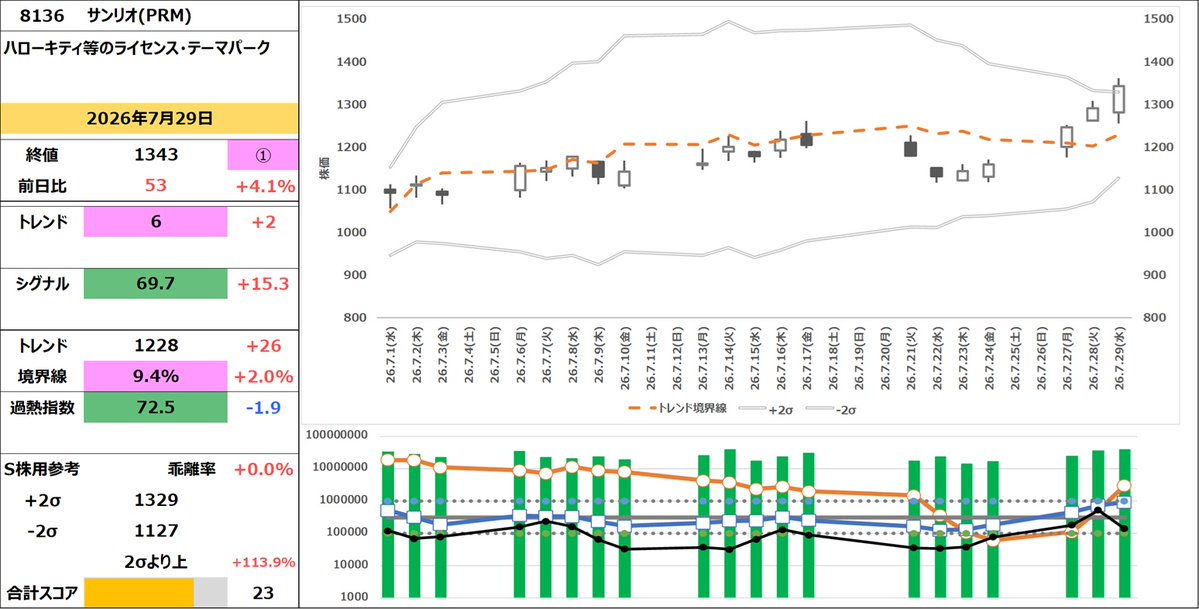The width and height of the screenshot is (1199, 609).
Task: Click the 境界線 label
Action: (x=41, y=376)
